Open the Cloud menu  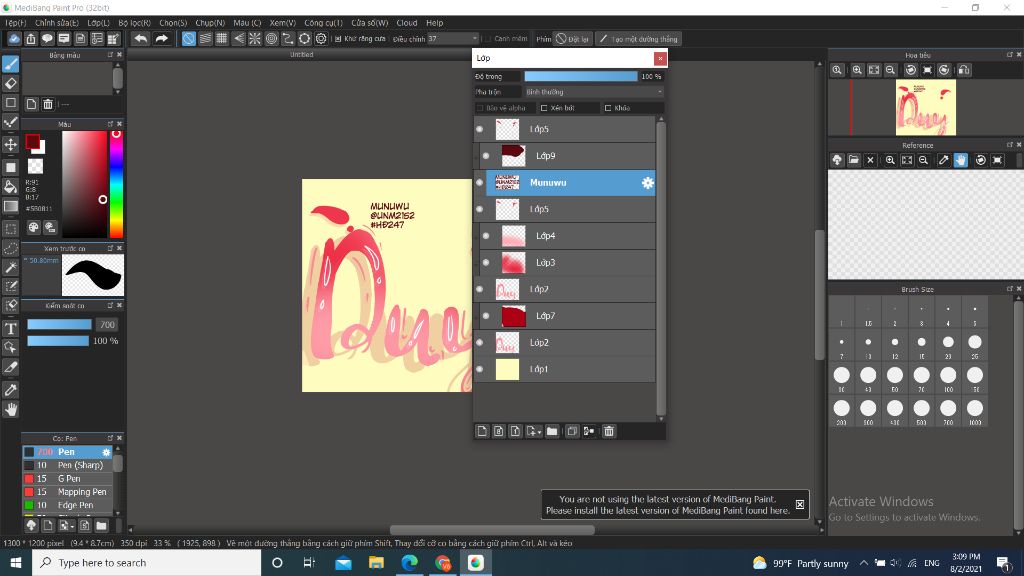pyautogui.click(x=407, y=23)
